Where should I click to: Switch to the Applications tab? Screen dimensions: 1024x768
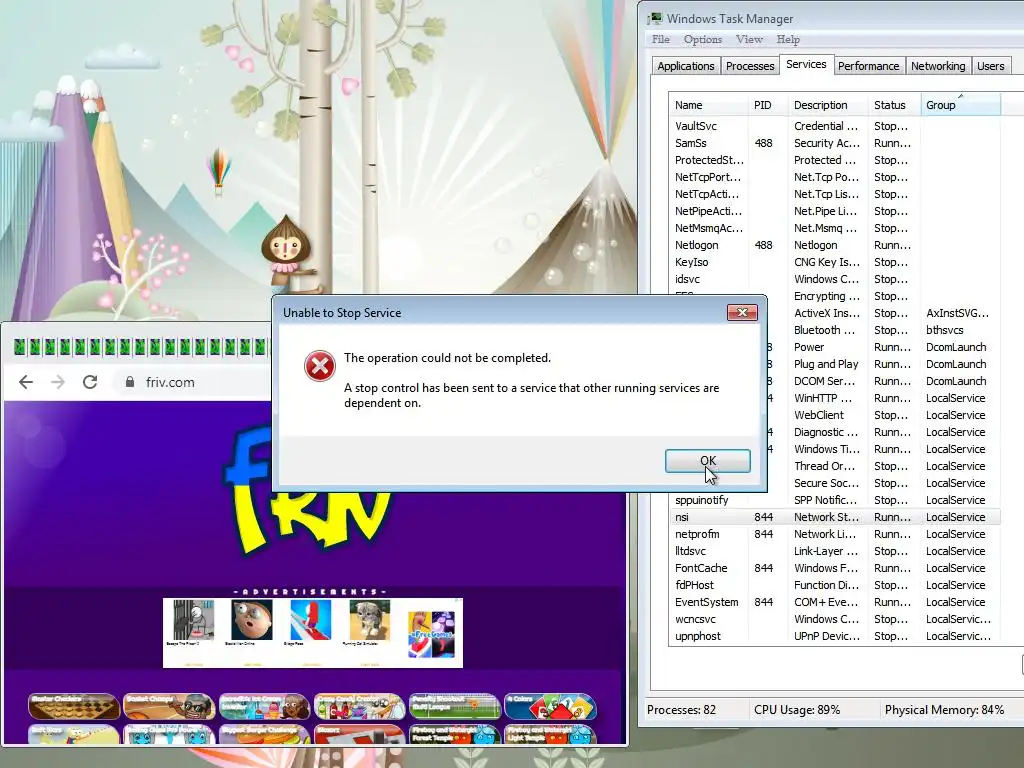pyautogui.click(x=686, y=66)
